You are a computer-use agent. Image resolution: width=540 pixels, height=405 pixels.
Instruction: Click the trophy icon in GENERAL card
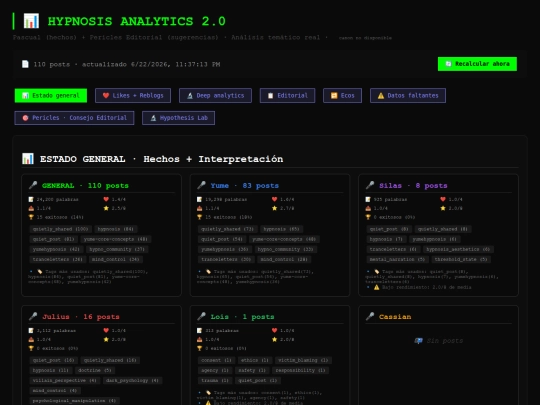31,217
